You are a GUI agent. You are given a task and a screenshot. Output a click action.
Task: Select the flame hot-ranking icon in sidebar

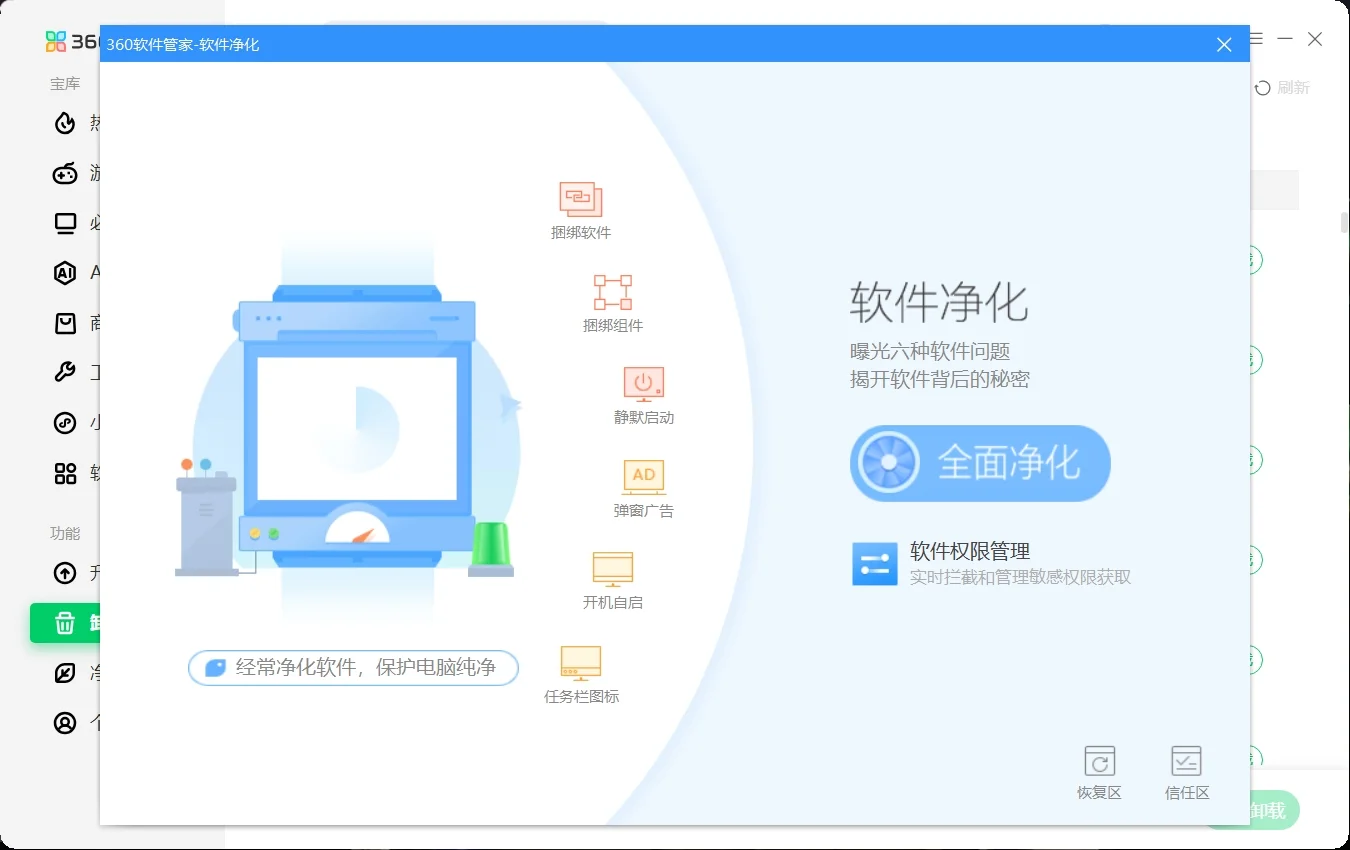[66, 122]
